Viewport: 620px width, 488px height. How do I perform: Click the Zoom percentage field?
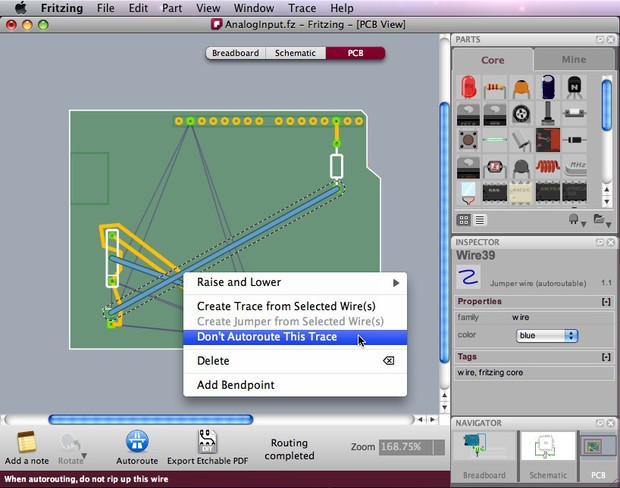(x=406, y=447)
